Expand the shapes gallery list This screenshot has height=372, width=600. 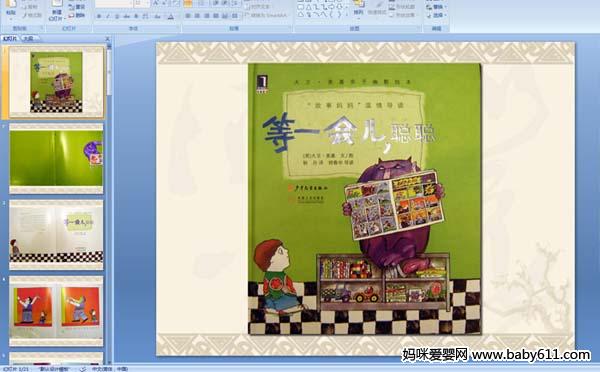(x=348, y=15)
